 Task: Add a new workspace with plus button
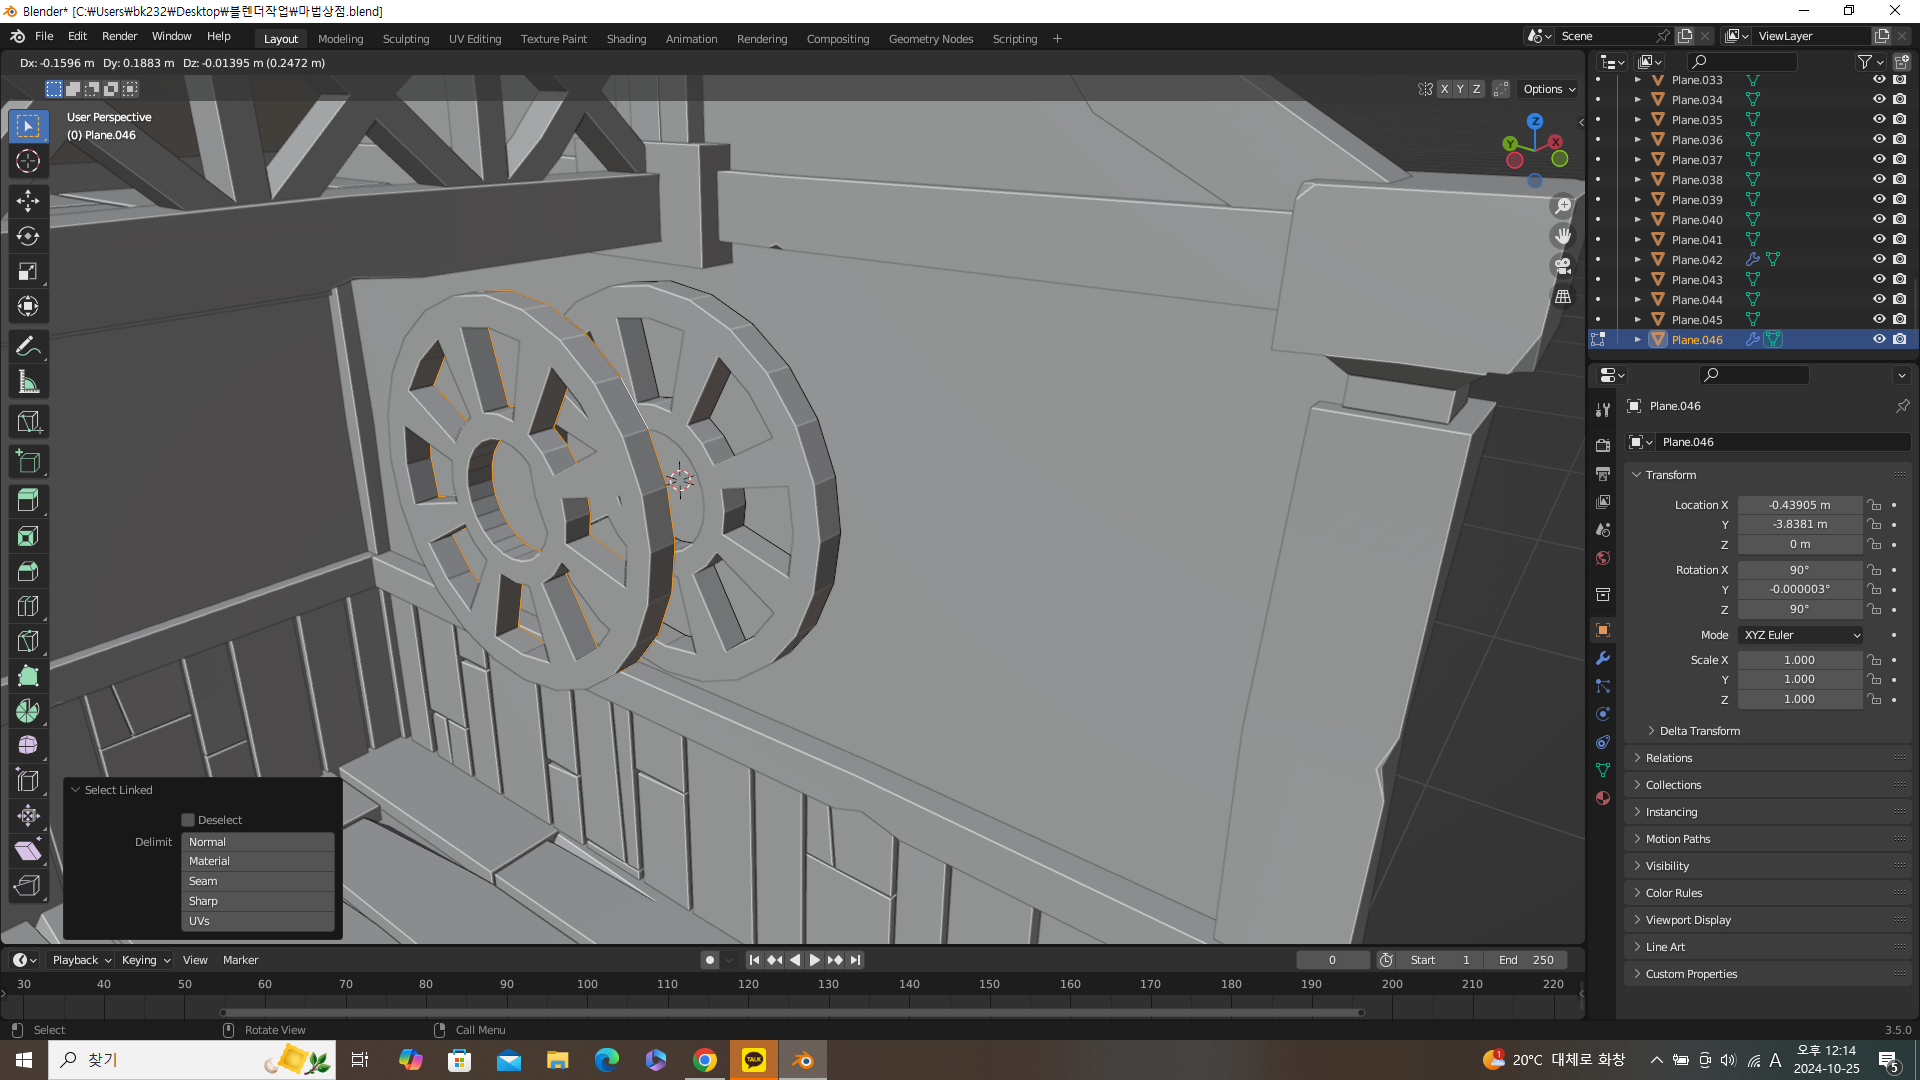[1057, 39]
